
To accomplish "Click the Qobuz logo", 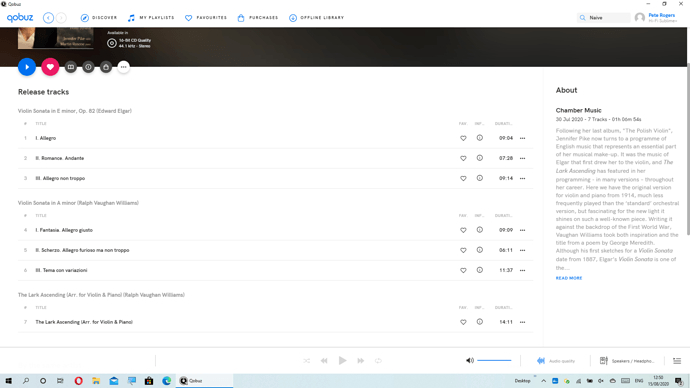I will point(20,18).
